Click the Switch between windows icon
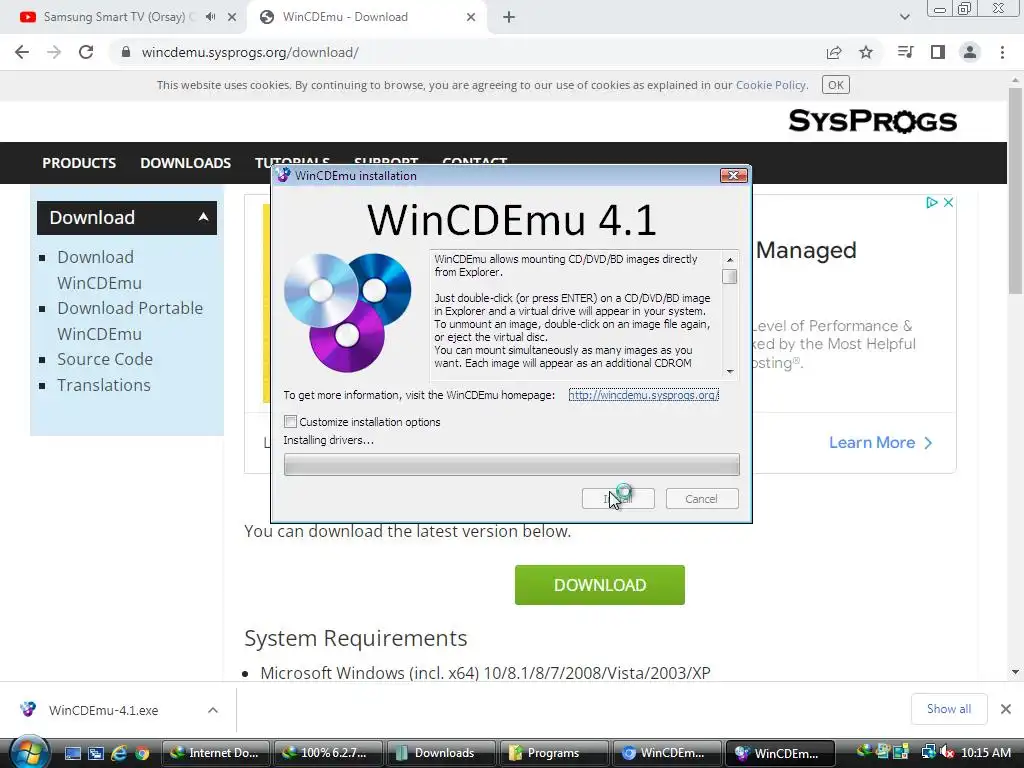Screen dimensions: 1024x768 [x=95, y=753]
